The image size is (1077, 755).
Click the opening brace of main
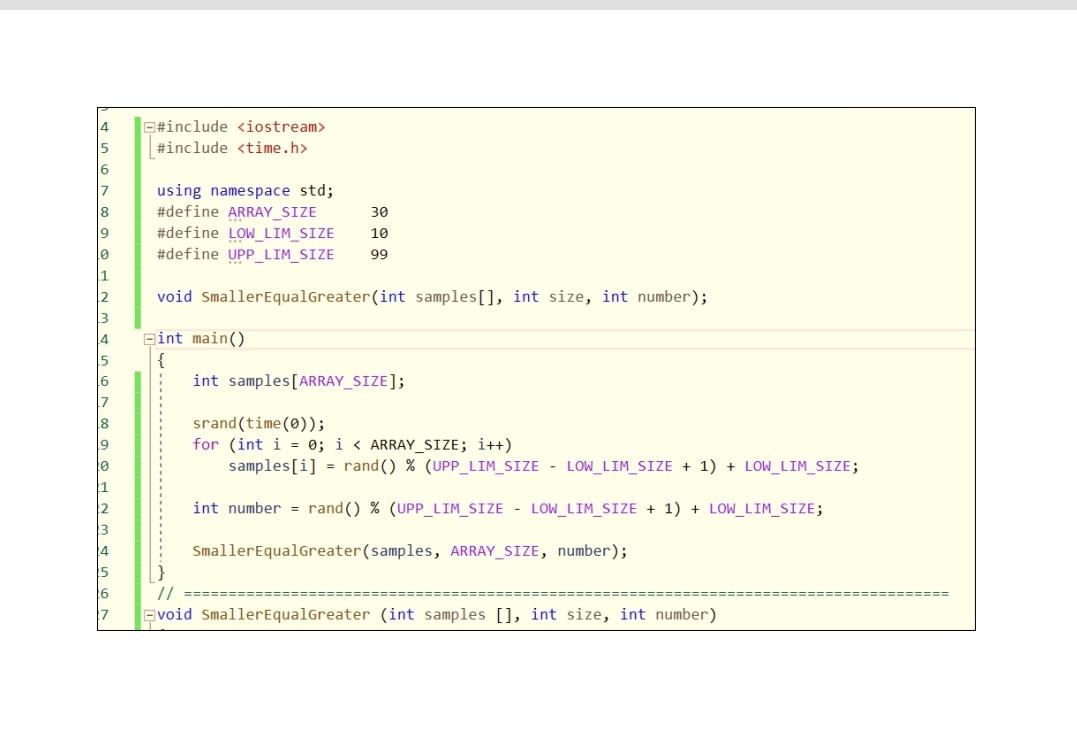click(x=161, y=360)
